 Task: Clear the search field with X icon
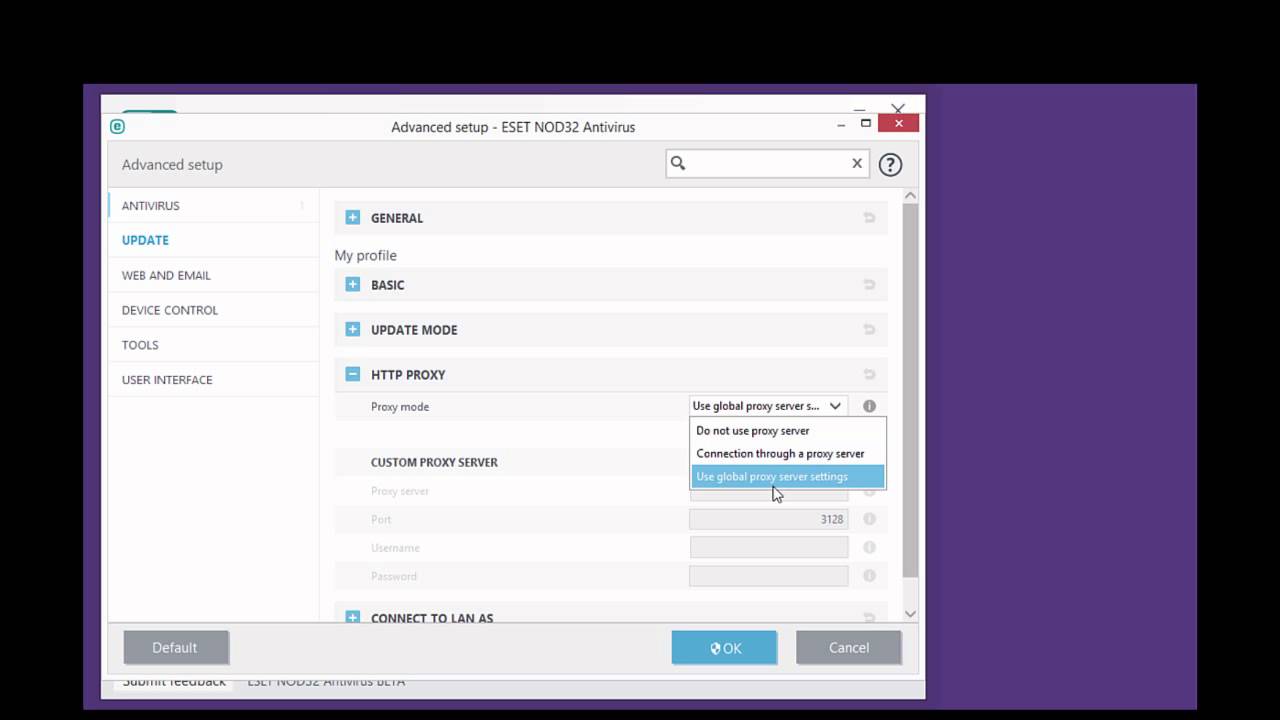point(857,163)
